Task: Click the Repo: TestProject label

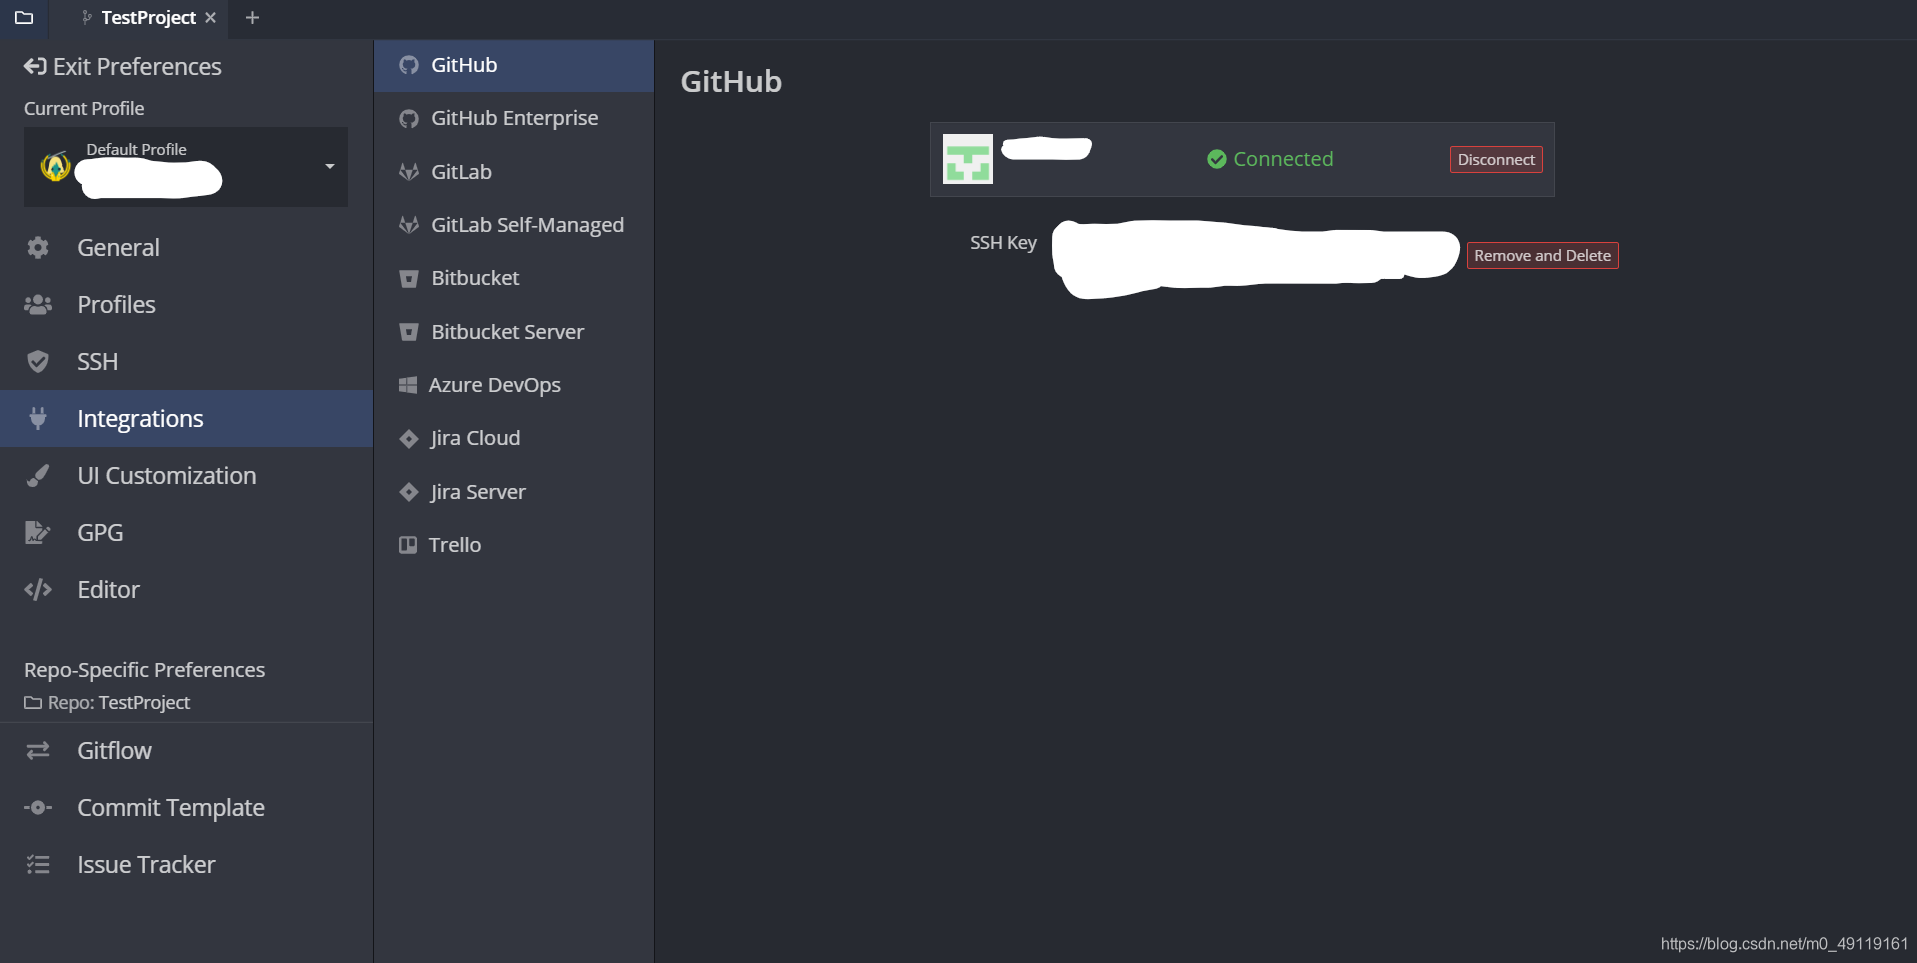Action: [107, 703]
